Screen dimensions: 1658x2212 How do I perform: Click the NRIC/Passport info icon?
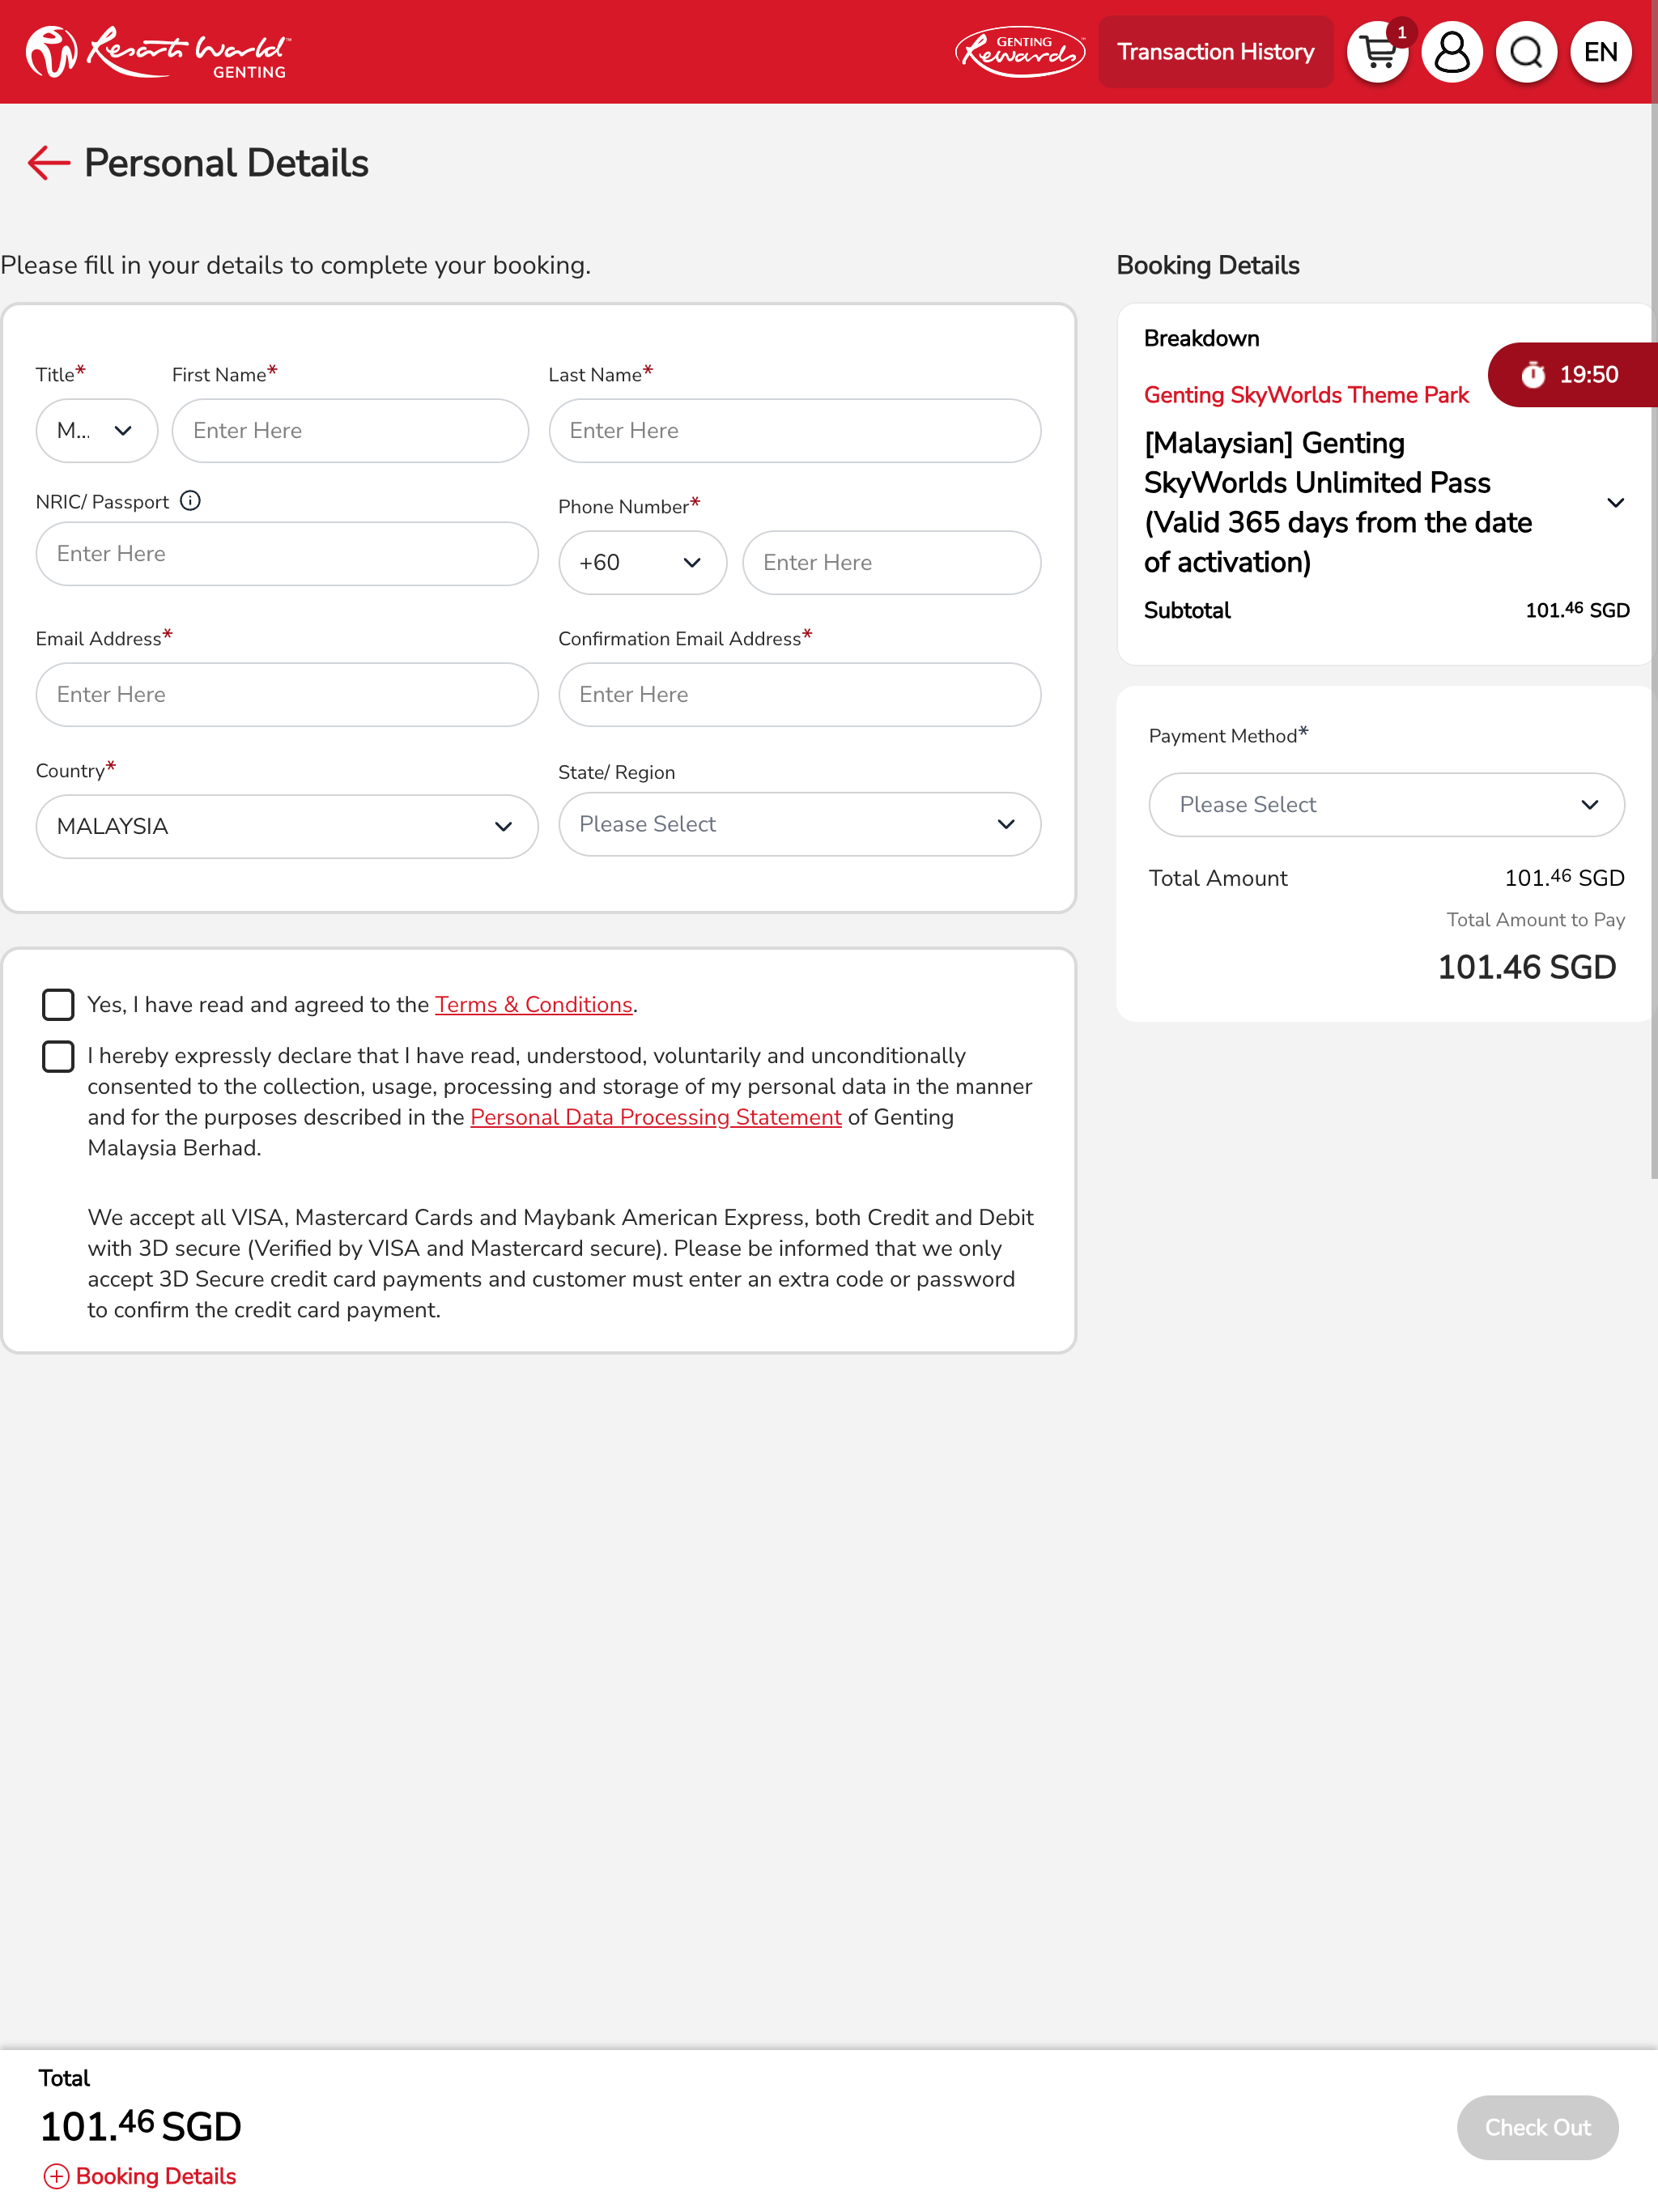coord(190,501)
